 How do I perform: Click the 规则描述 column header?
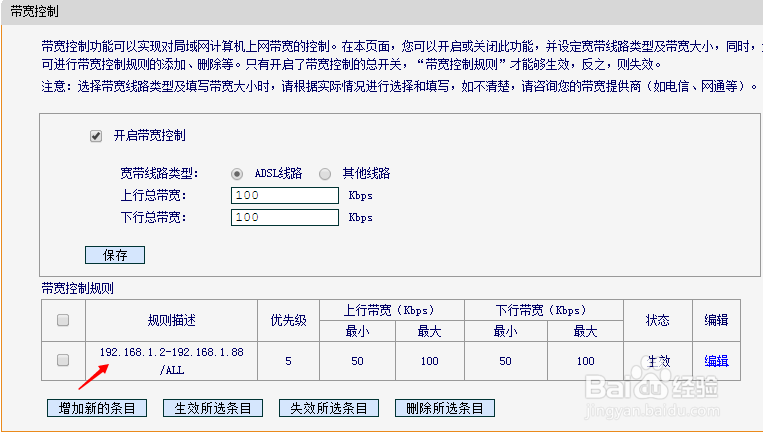172,320
